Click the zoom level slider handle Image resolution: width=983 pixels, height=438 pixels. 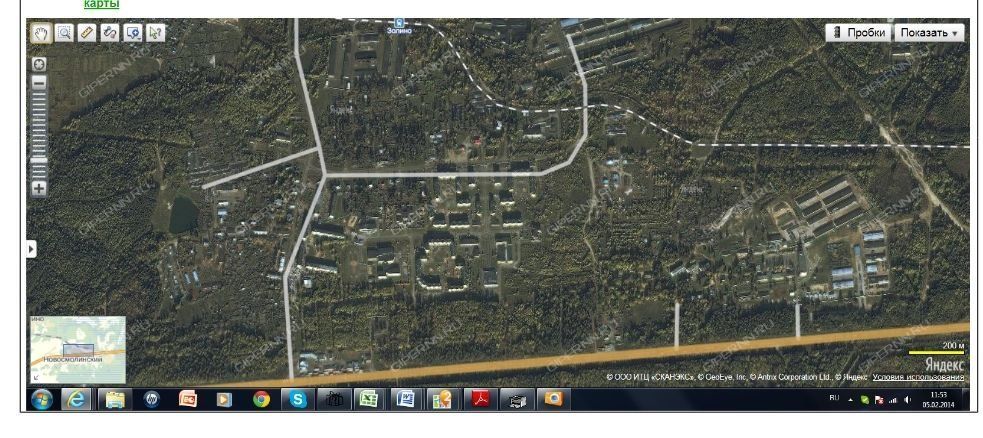(39, 159)
